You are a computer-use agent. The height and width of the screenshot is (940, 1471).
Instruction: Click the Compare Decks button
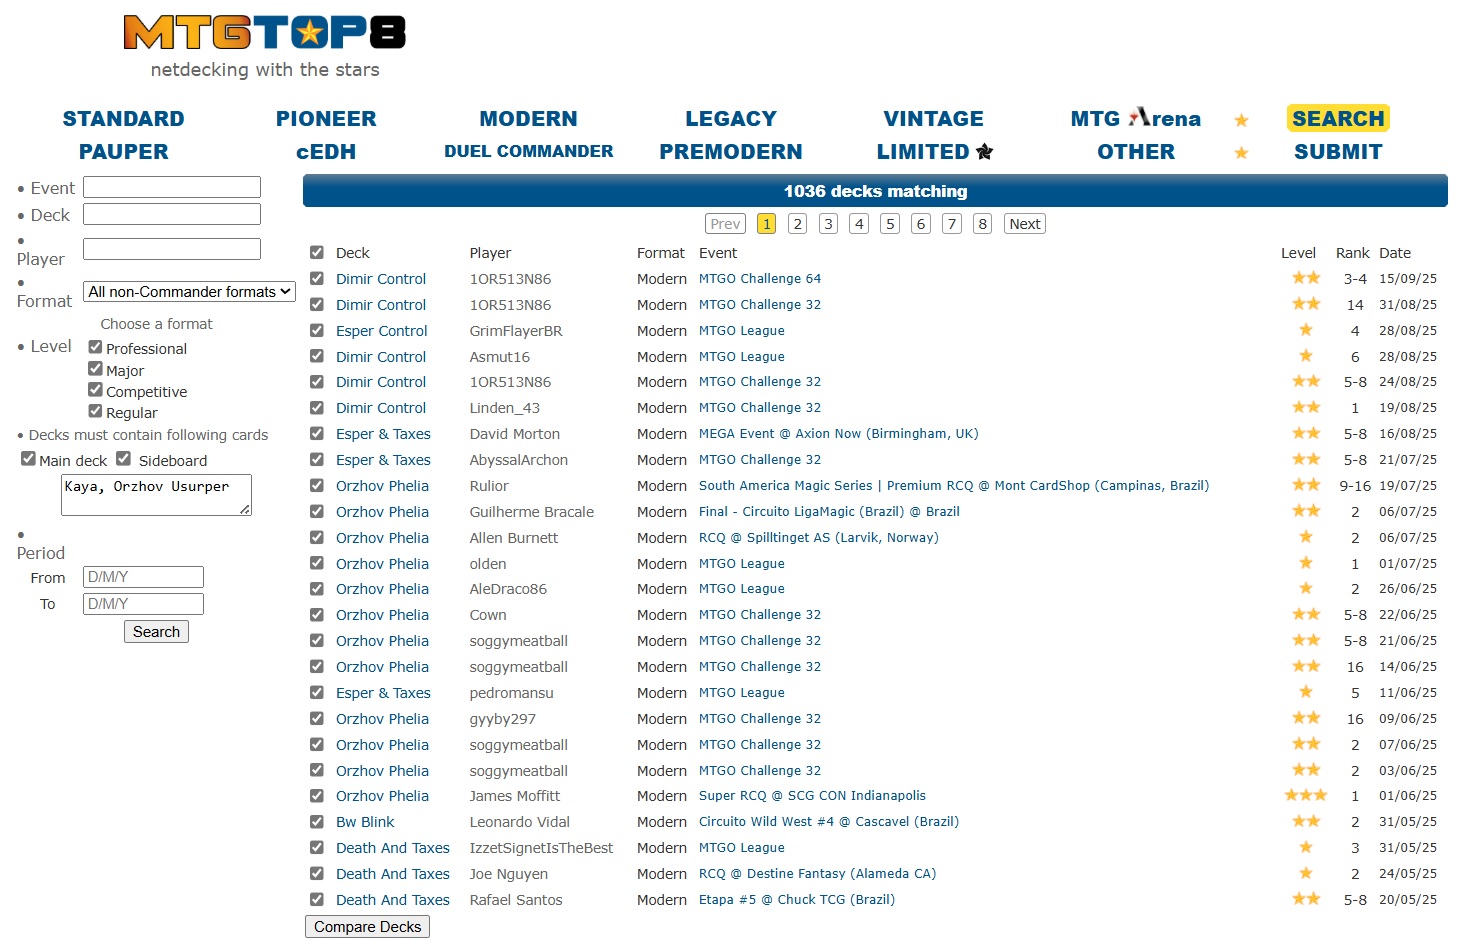pos(367,927)
